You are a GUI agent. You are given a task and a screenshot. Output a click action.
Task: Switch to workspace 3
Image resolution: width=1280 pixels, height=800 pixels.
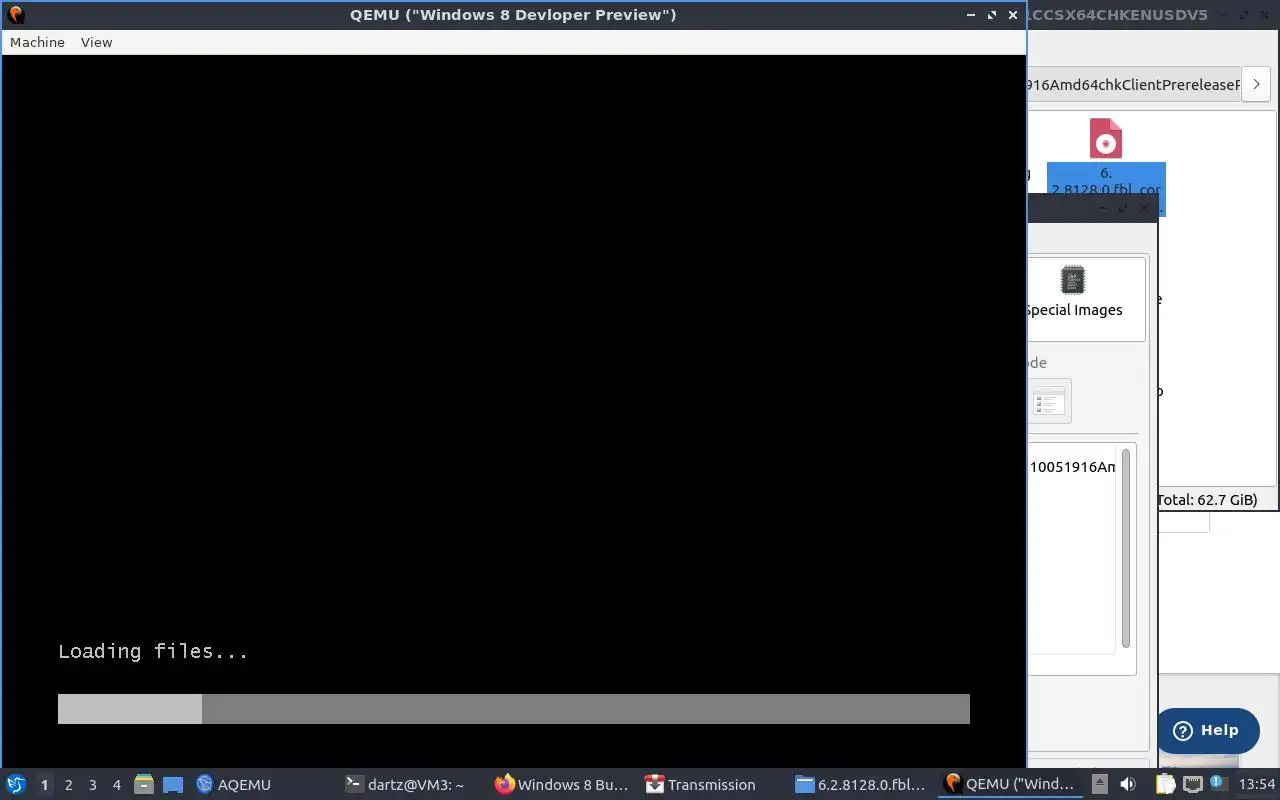pyautogui.click(x=92, y=785)
